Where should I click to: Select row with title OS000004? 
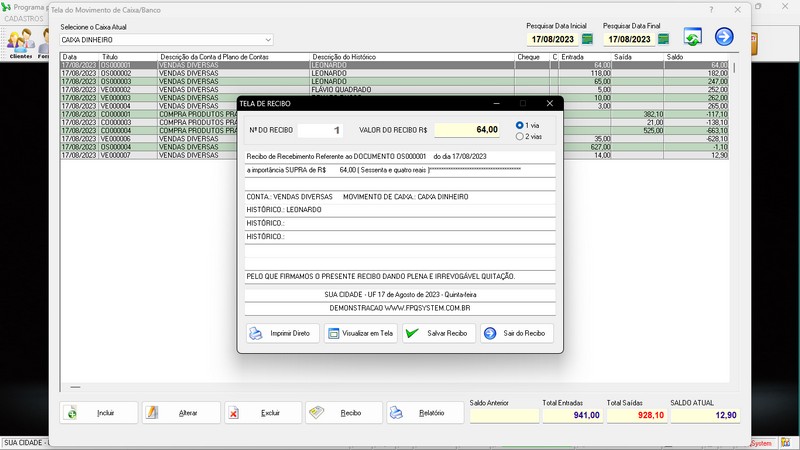click(x=394, y=147)
